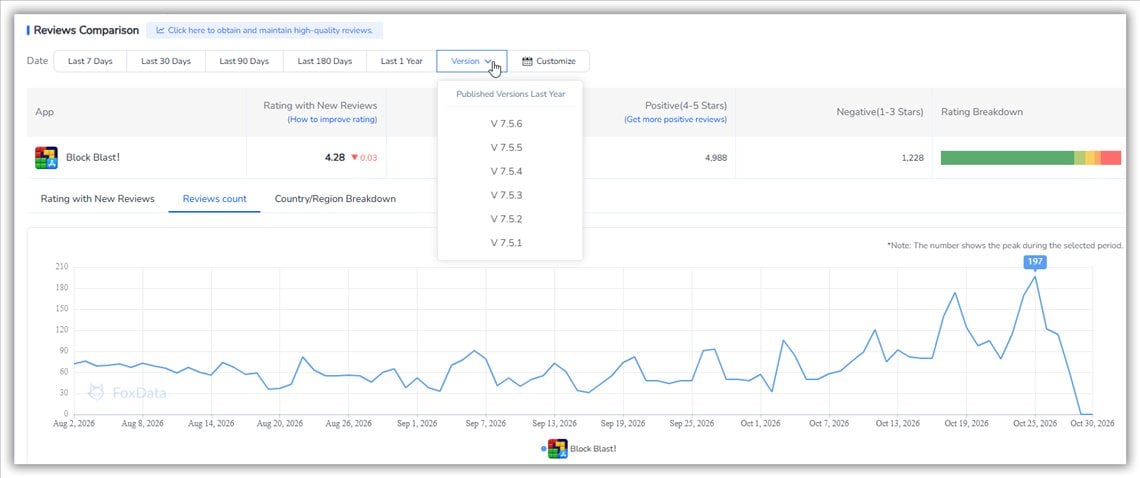
Task: Open the How to improve rating link
Action: pyautogui.click(x=332, y=119)
